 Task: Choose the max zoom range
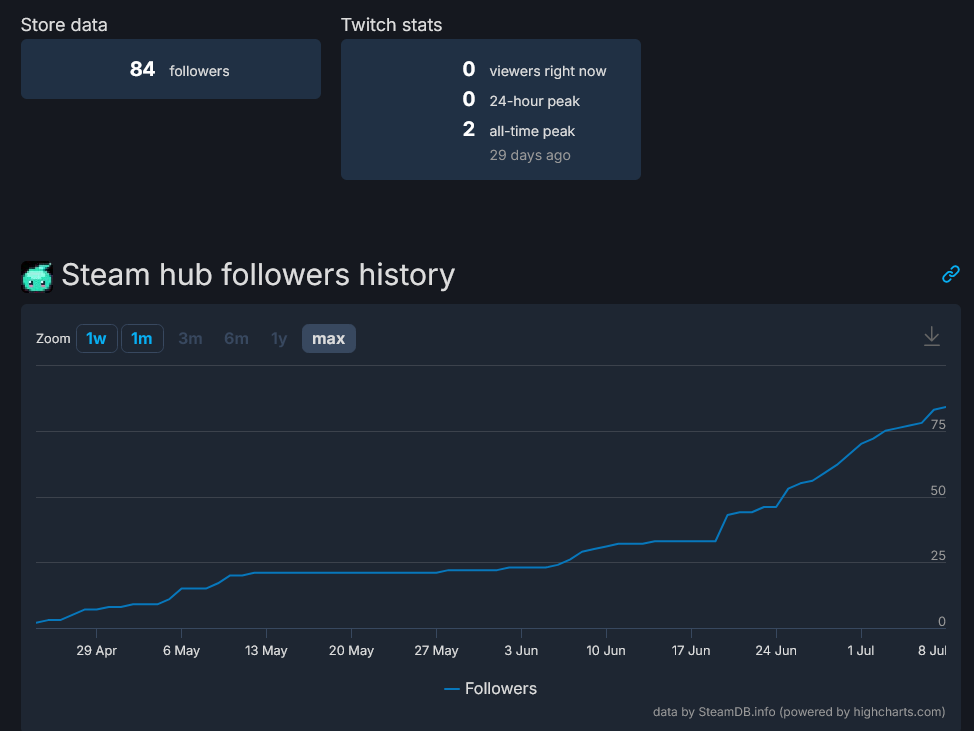329,338
